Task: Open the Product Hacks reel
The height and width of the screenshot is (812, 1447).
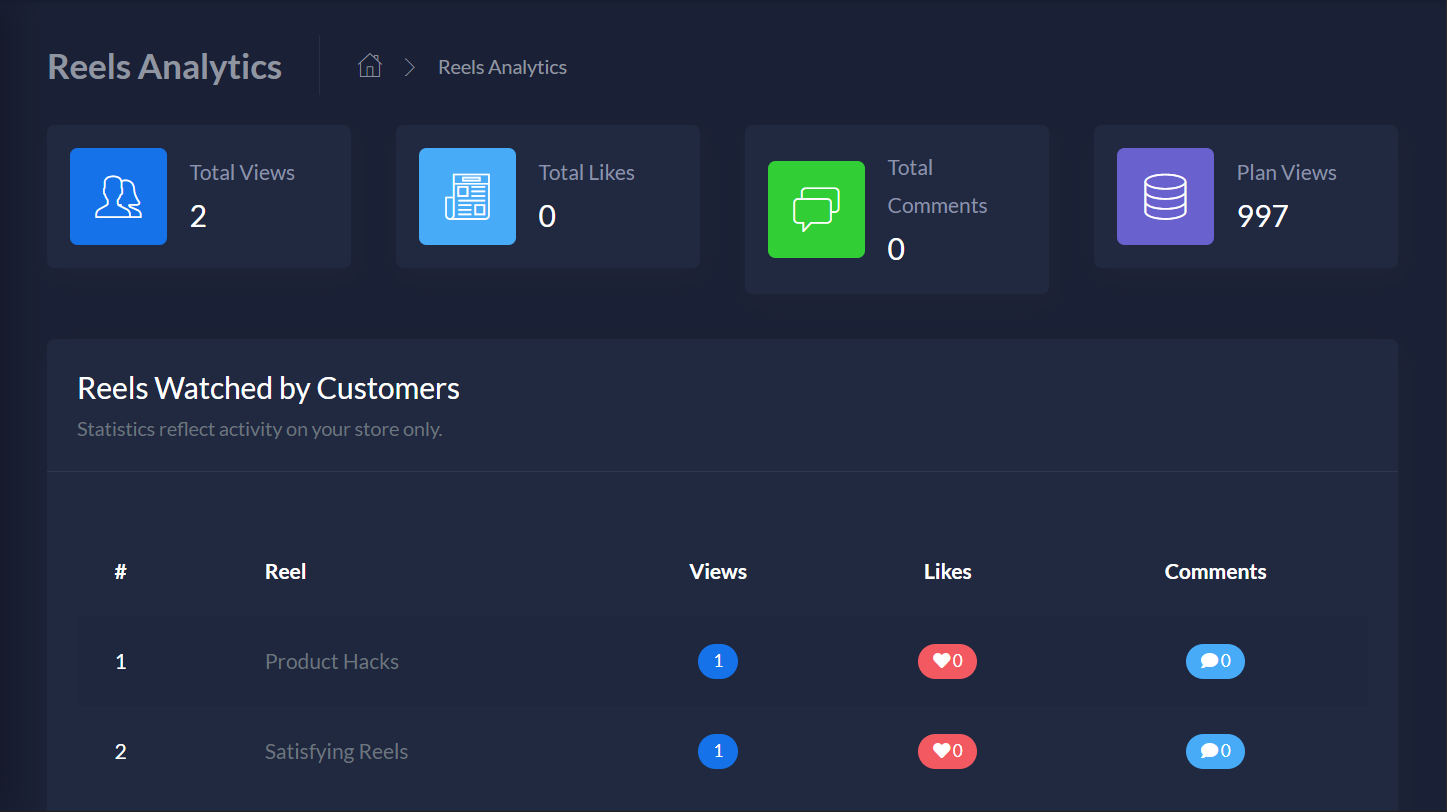Action: coord(332,661)
